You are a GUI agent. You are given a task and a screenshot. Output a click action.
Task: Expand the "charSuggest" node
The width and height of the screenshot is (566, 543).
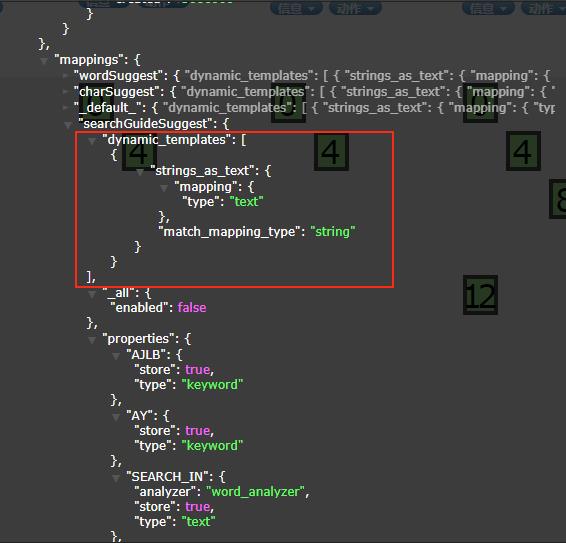coord(65,92)
